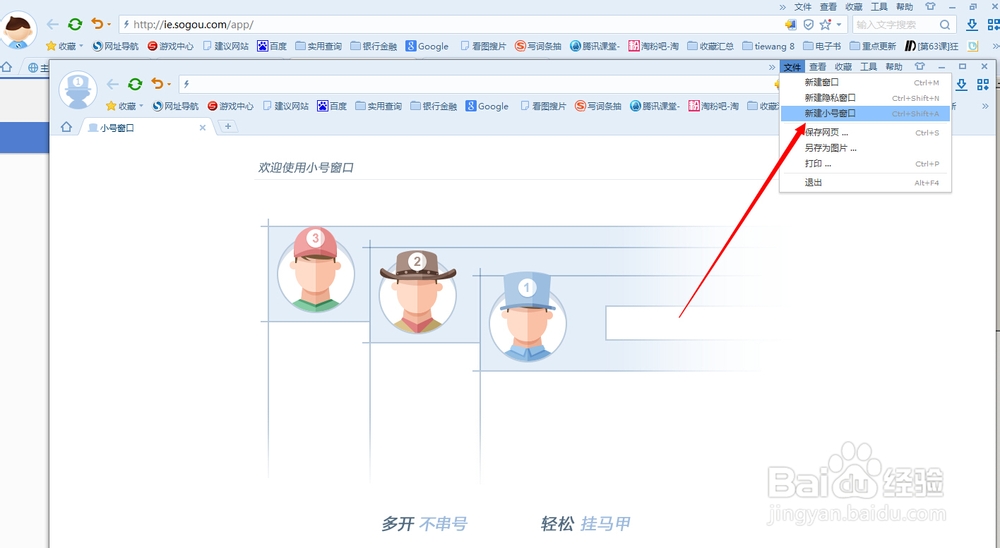Open the apps grid icon in the 小号窗口 window
1000x548 pixels.
pyautogui.click(x=983, y=84)
